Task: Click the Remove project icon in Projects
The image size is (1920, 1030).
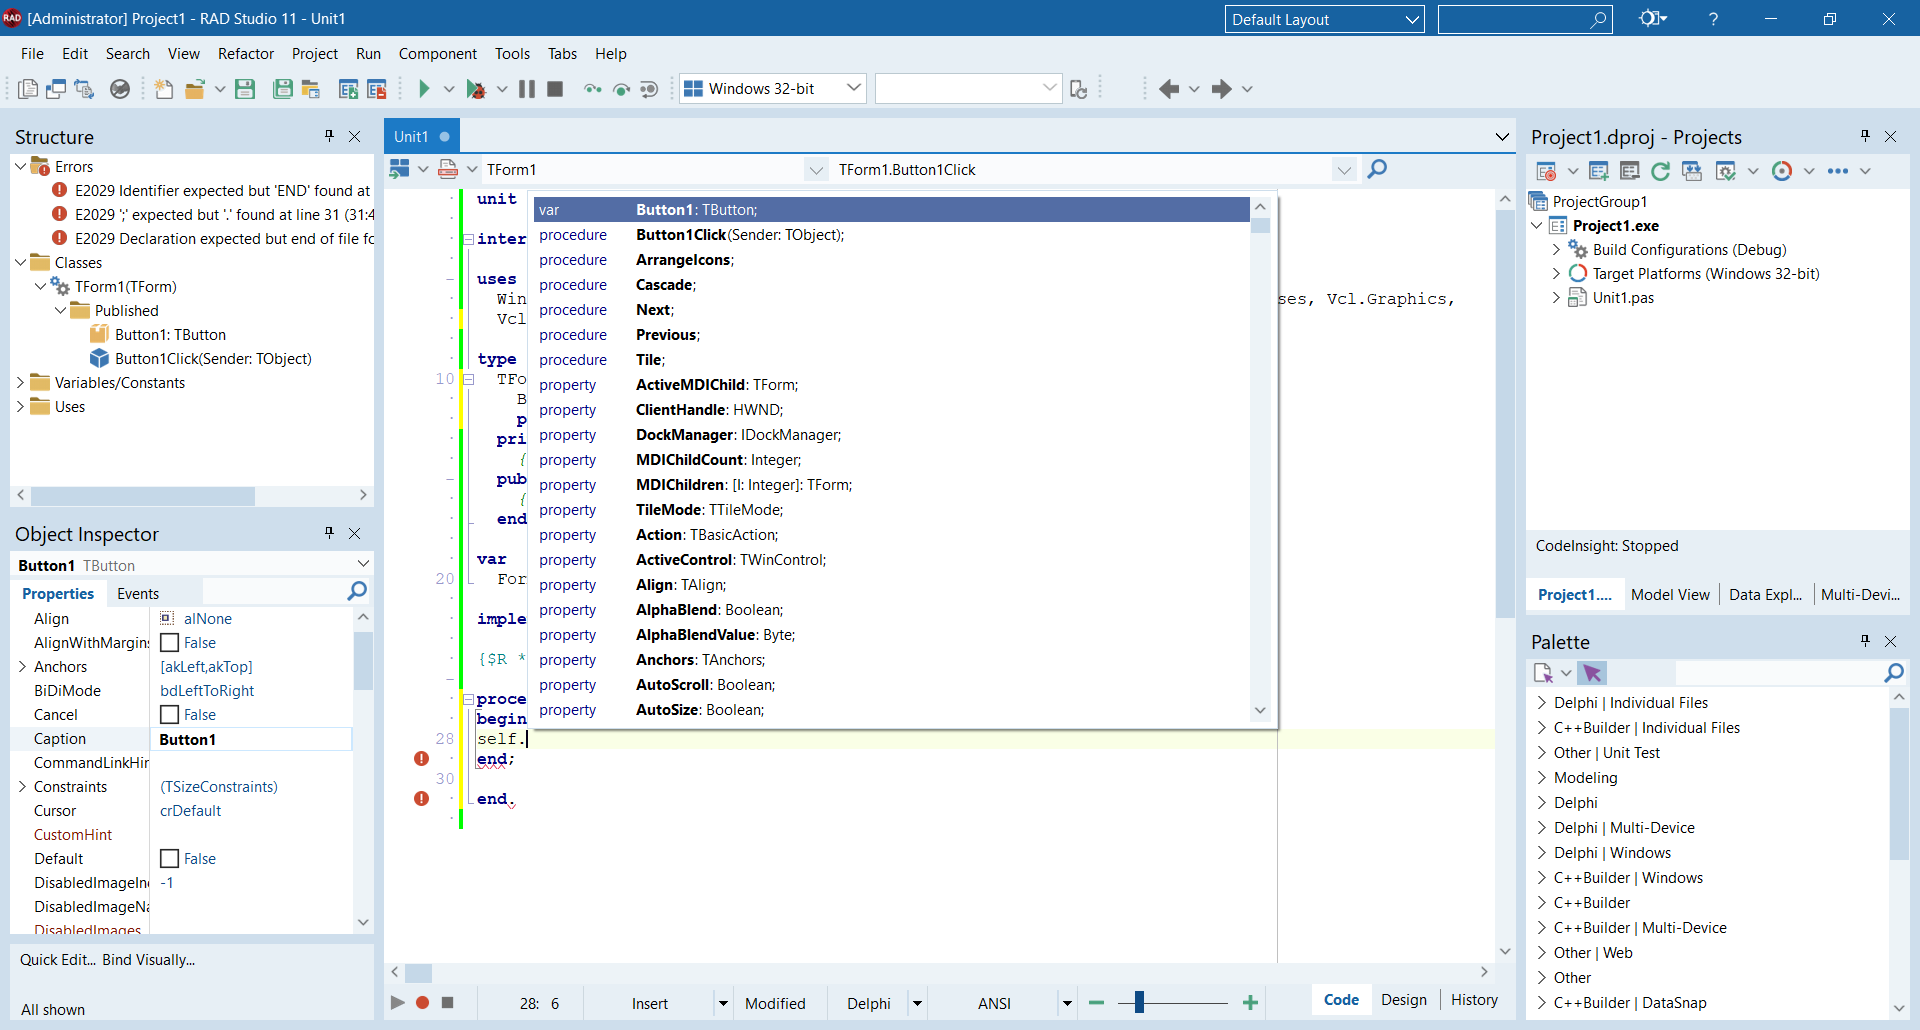Action: [1630, 171]
